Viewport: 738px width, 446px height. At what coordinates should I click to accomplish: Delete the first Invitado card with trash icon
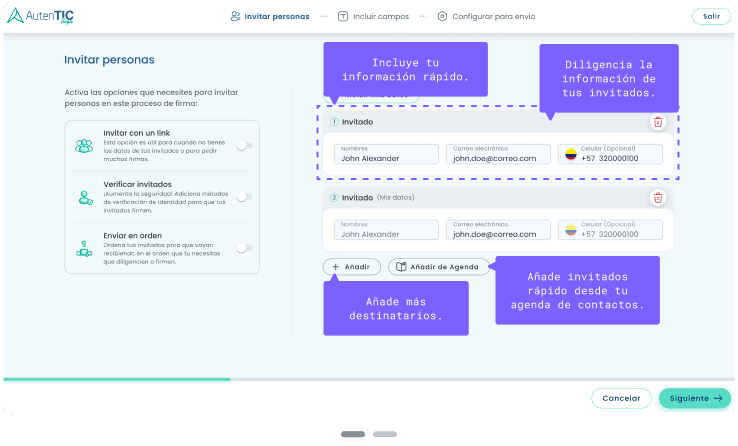[657, 122]
